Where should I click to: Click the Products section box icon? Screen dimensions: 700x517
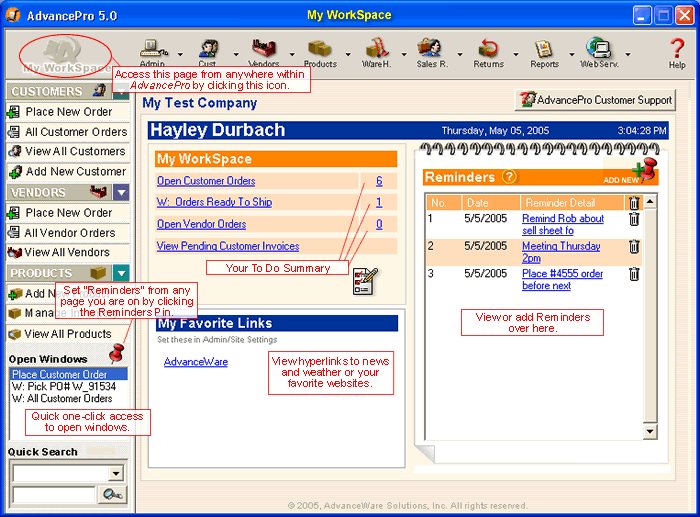98,272
